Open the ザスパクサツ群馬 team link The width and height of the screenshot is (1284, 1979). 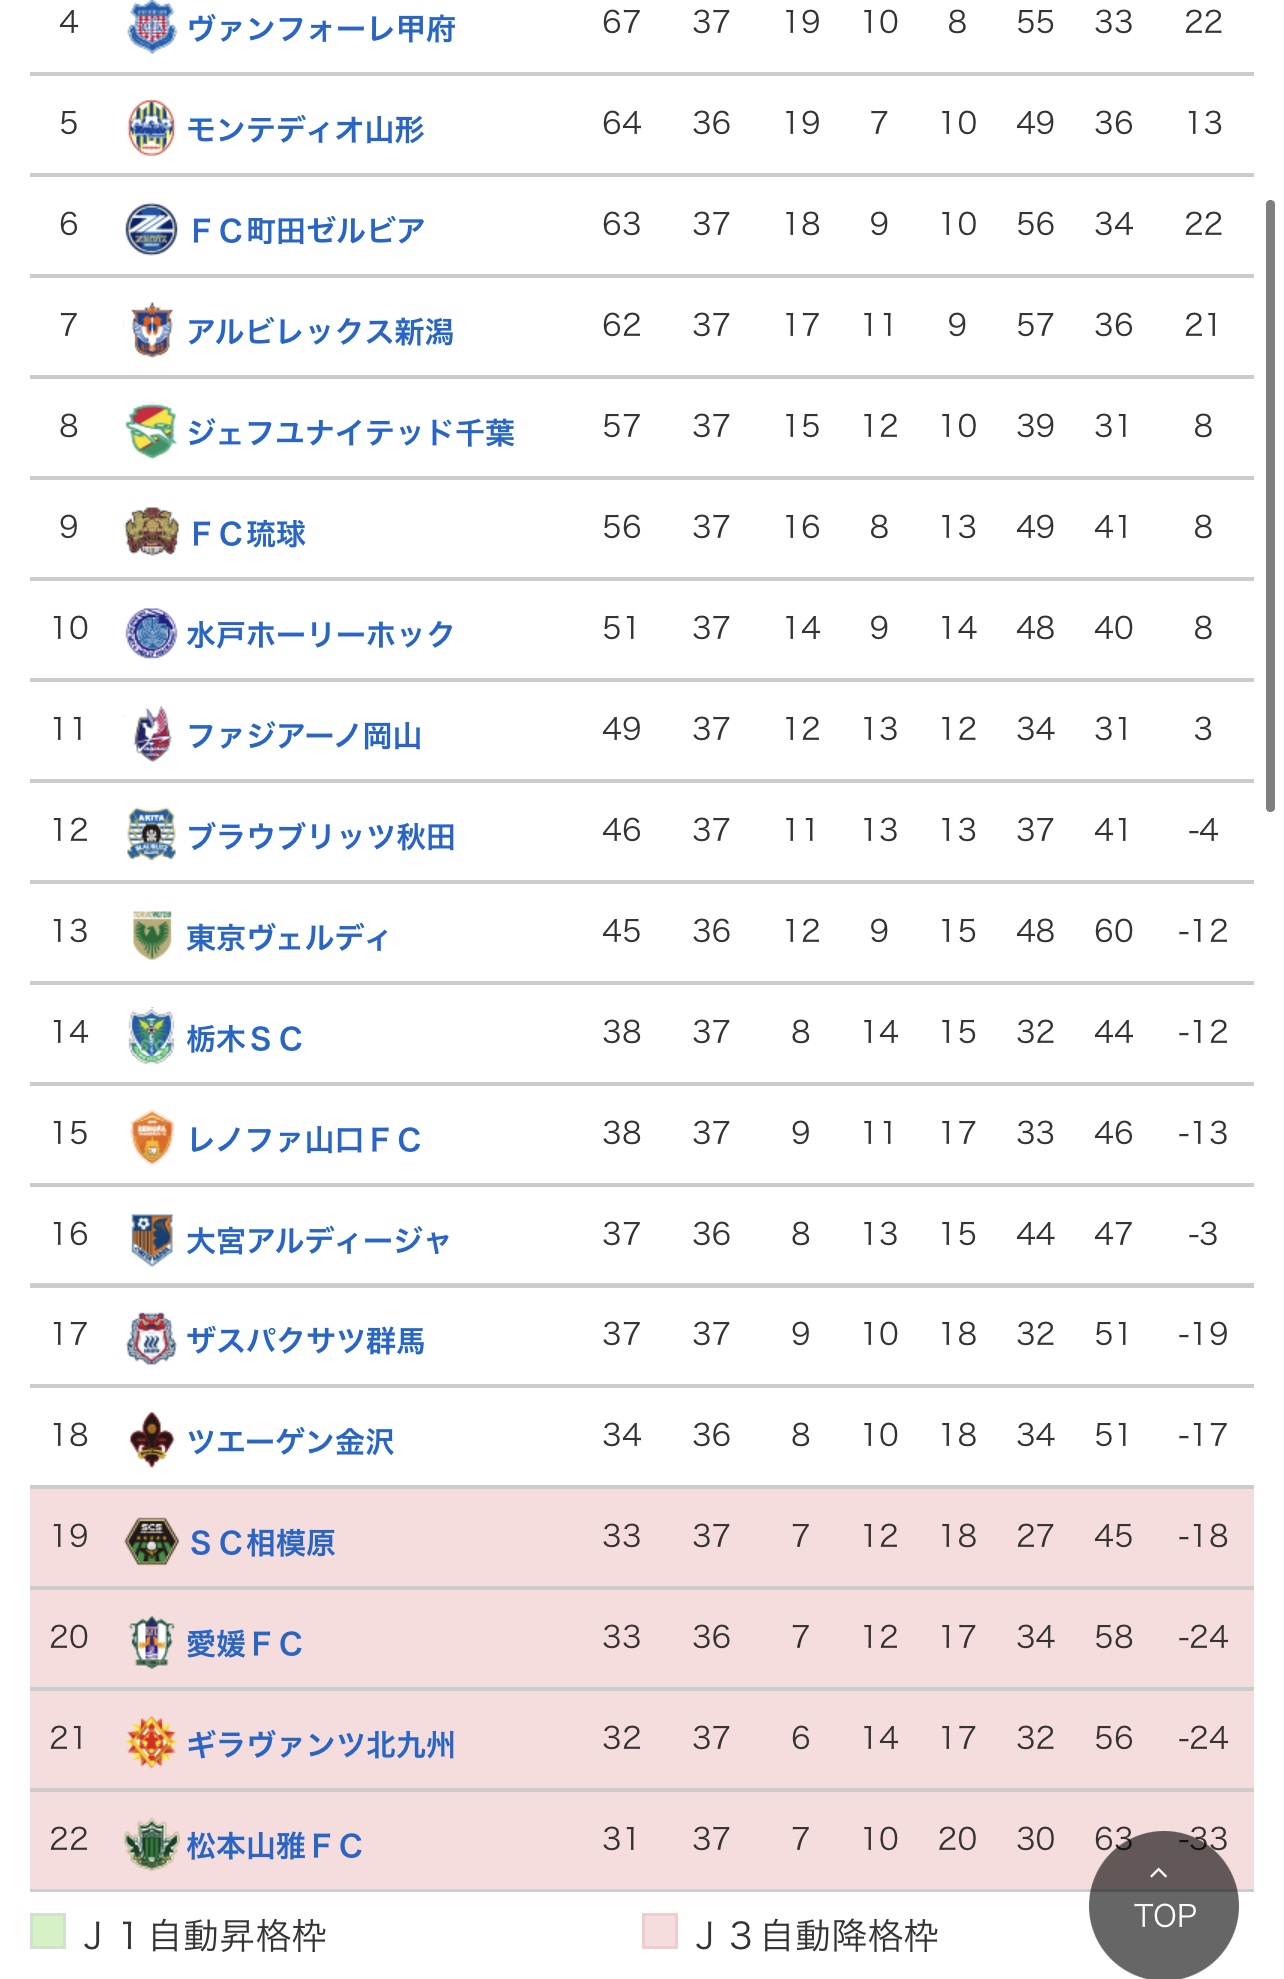(306, 1340)
